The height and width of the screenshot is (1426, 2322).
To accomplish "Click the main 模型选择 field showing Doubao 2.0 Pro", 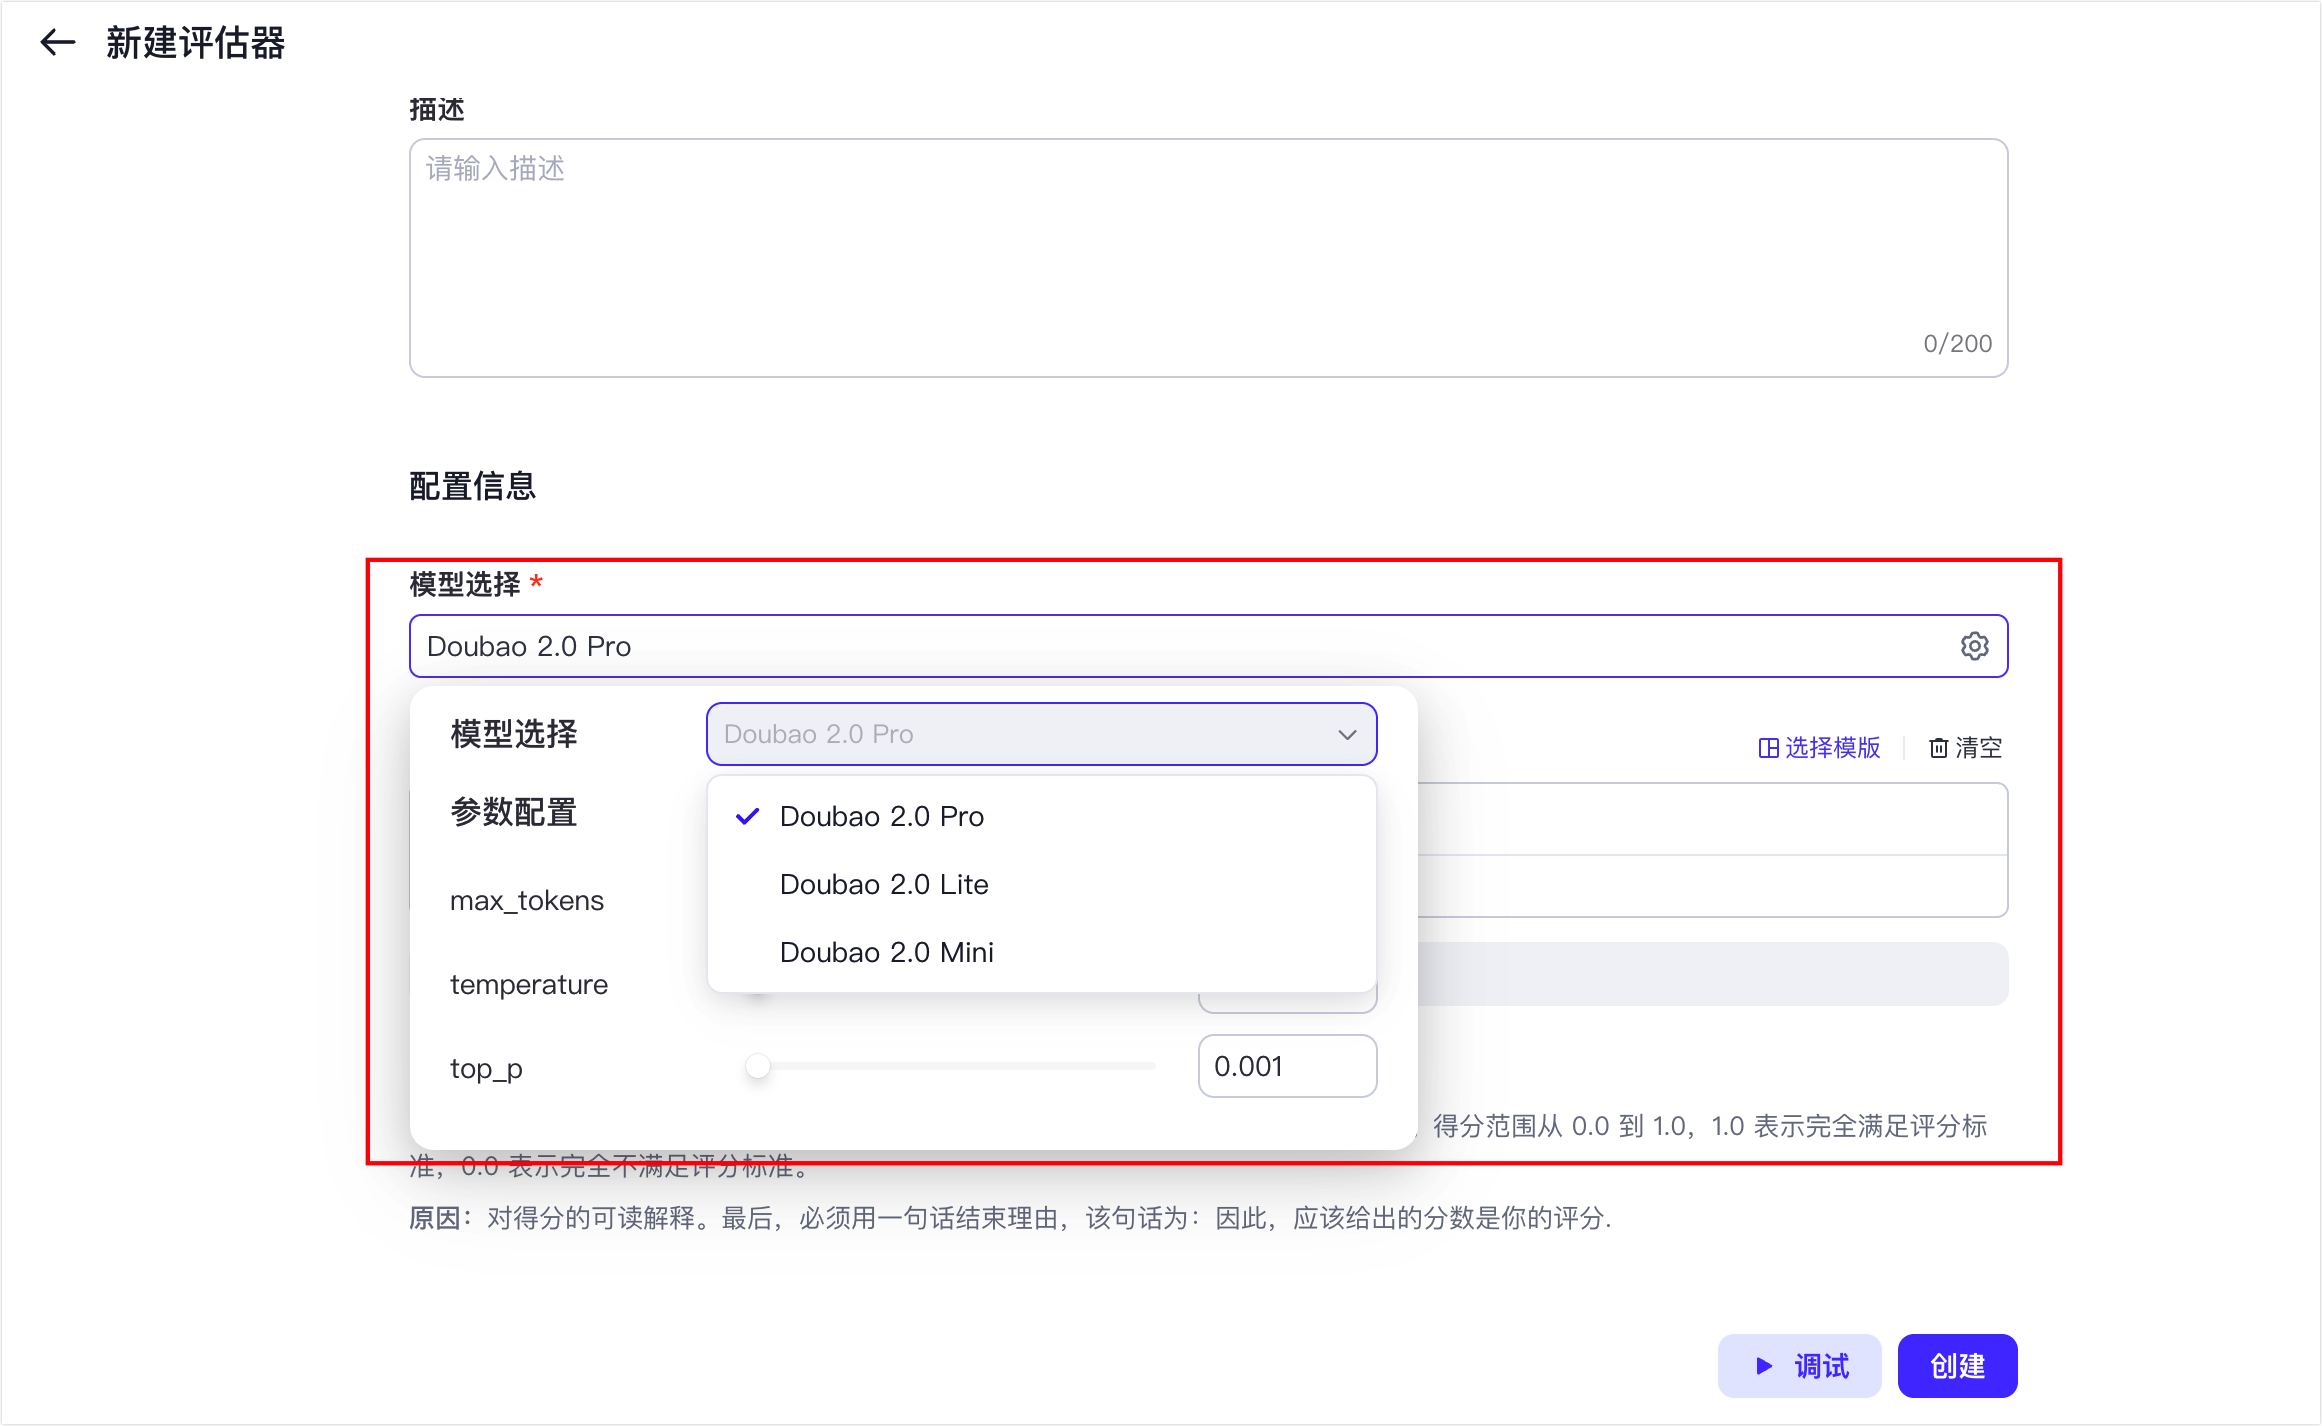I will point(1208,646).
